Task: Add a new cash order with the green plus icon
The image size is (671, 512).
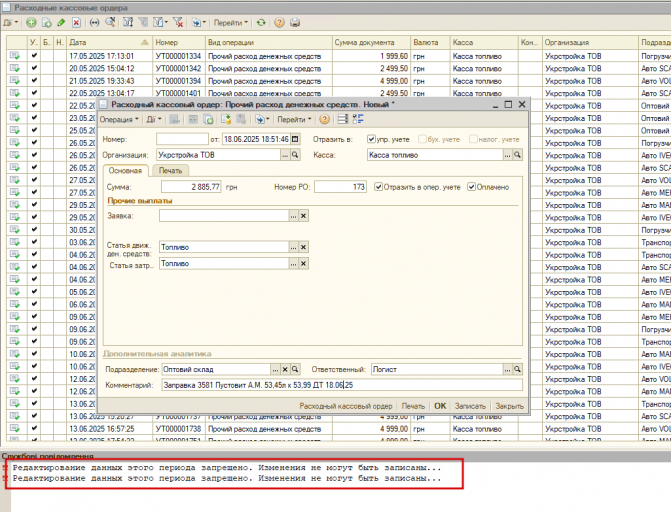Action: [x=31, y=23]
